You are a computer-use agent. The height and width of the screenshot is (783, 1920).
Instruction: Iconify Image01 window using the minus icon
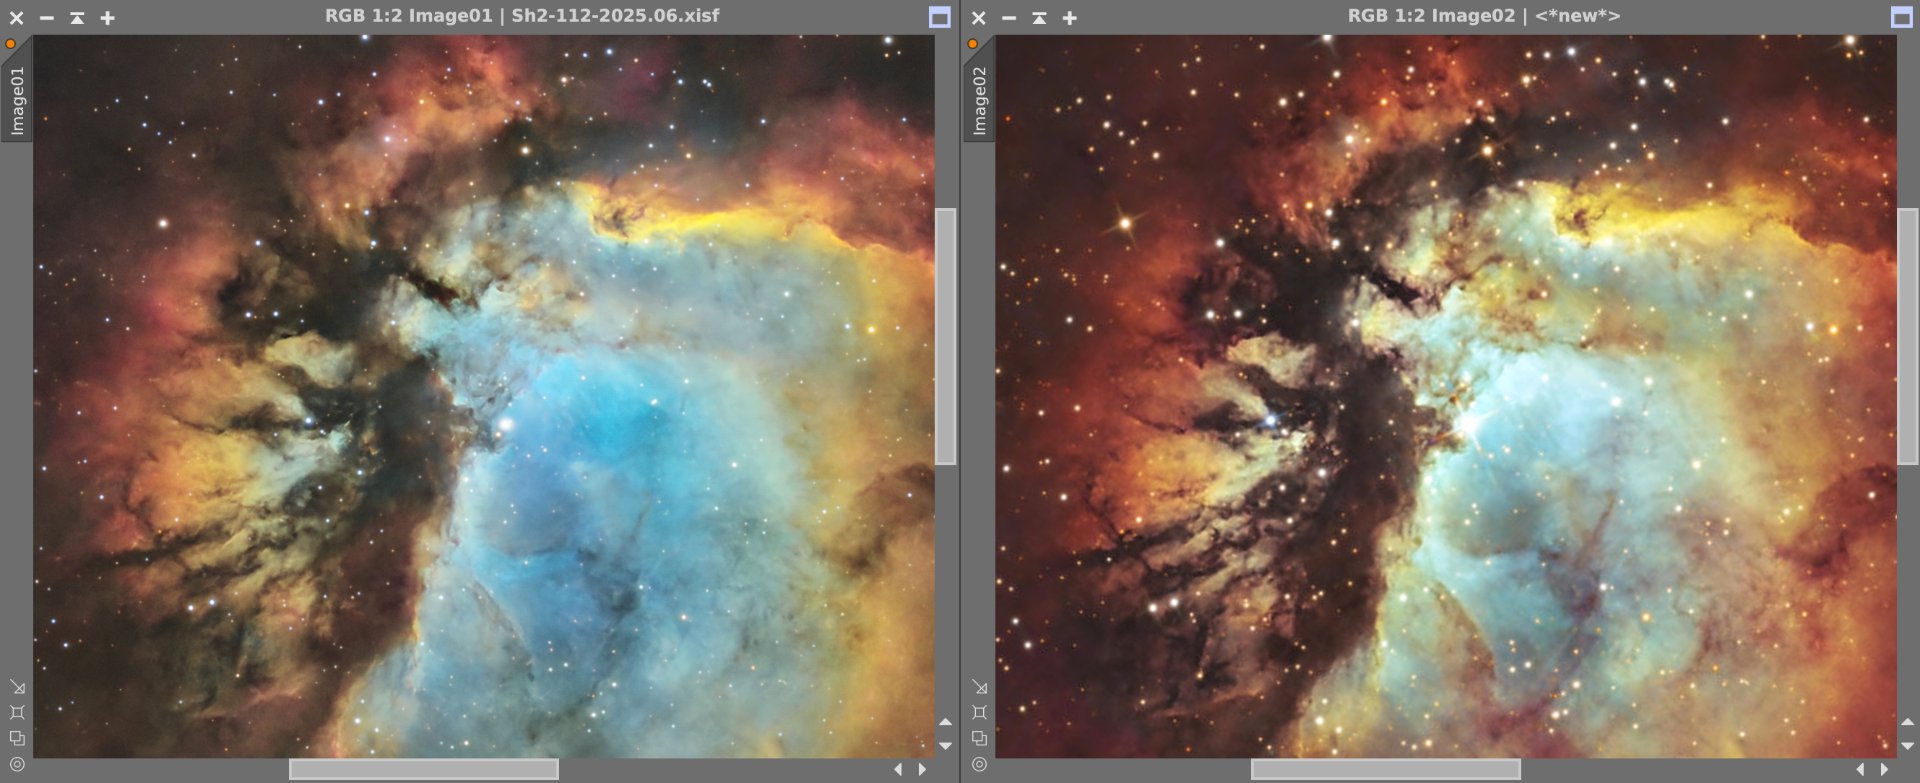coord(47,18)
